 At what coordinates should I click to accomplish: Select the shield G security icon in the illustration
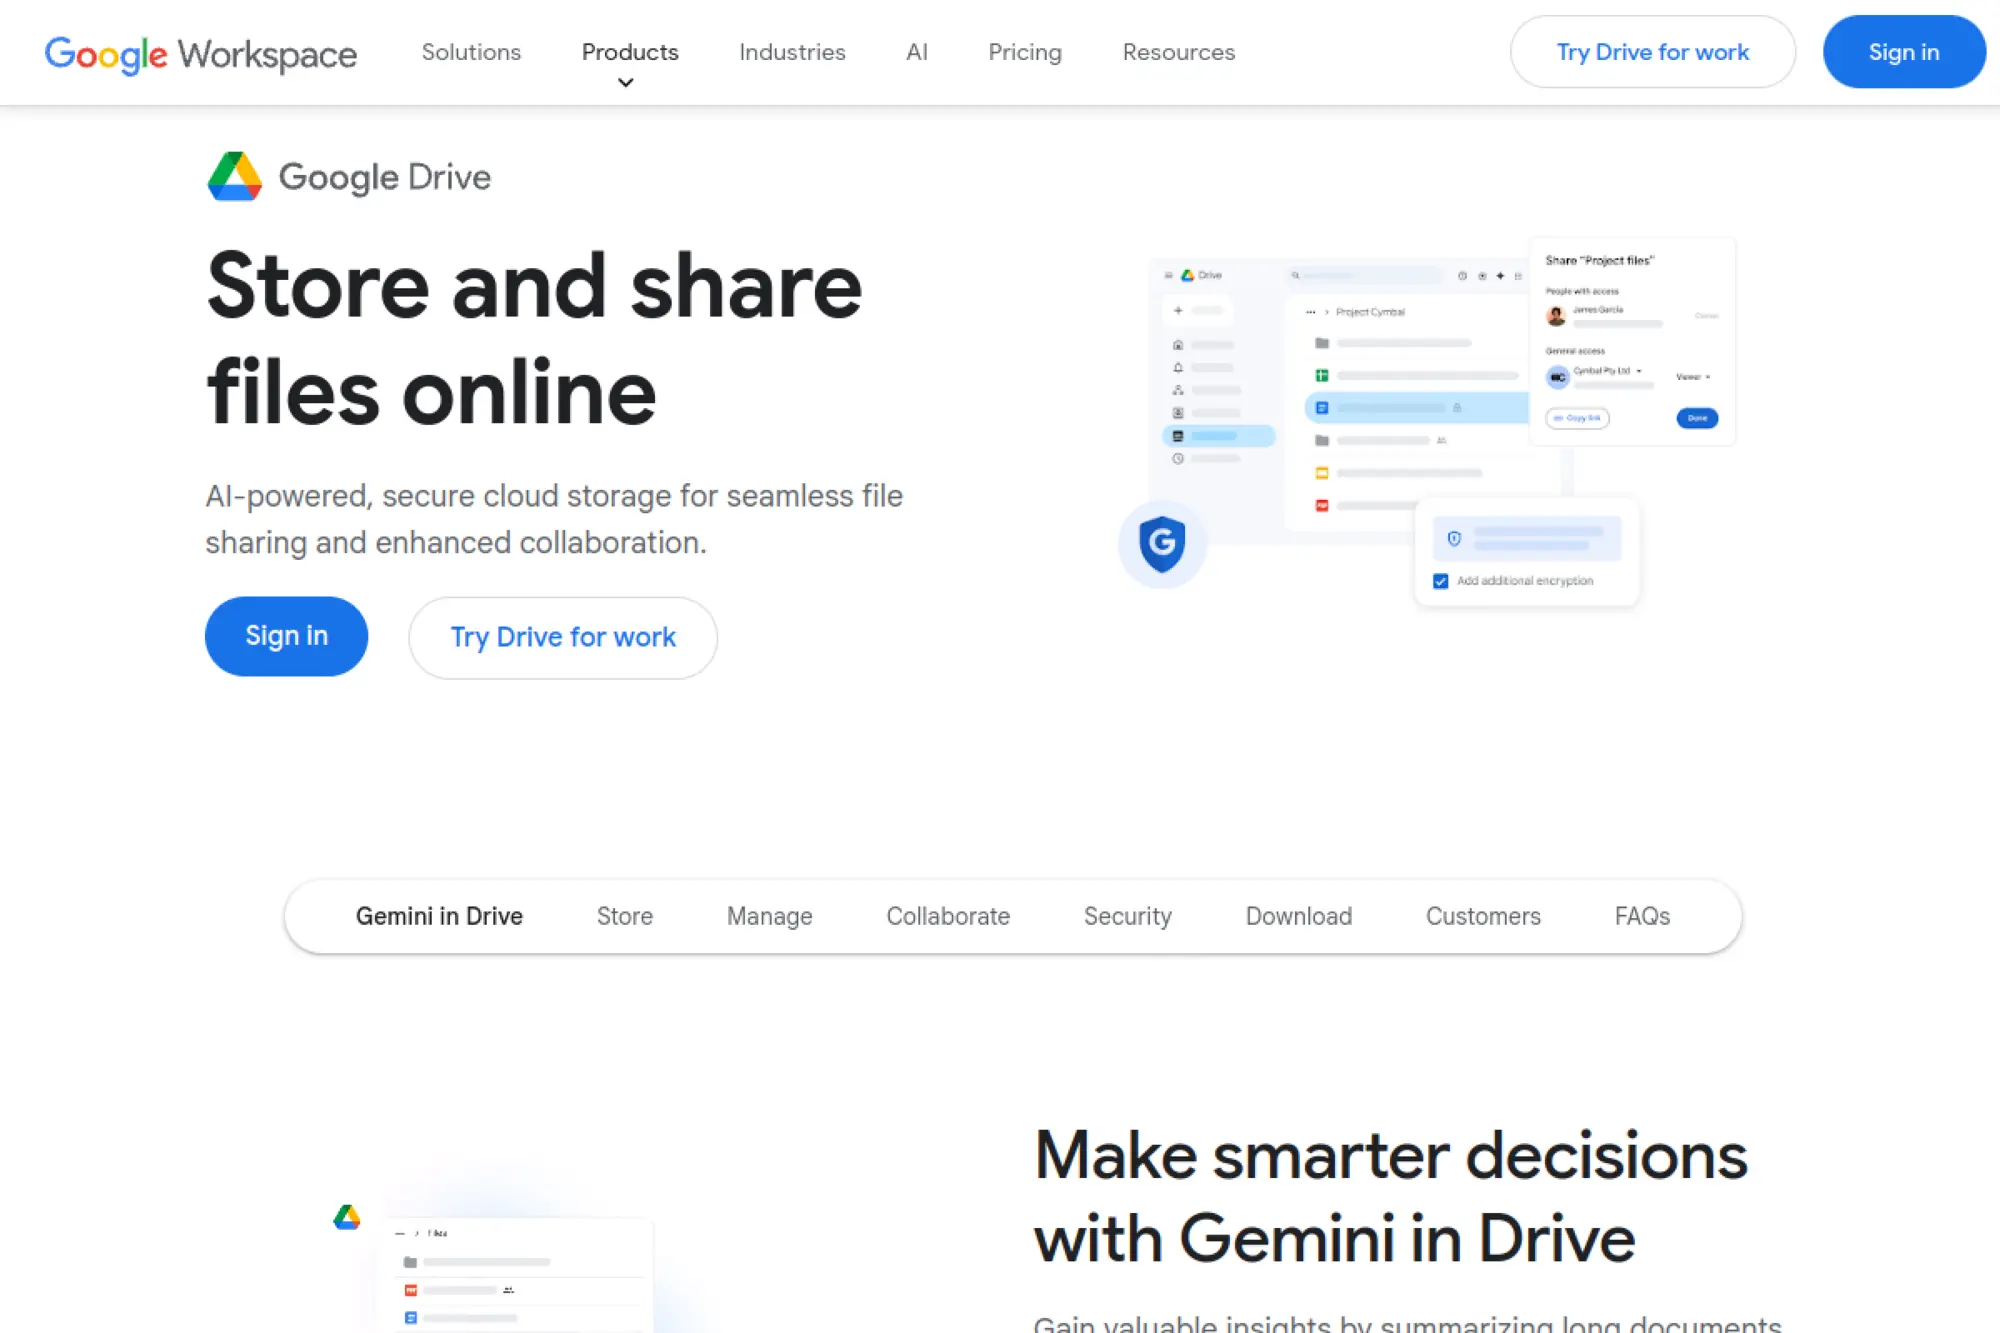[x=1164, y=545]
